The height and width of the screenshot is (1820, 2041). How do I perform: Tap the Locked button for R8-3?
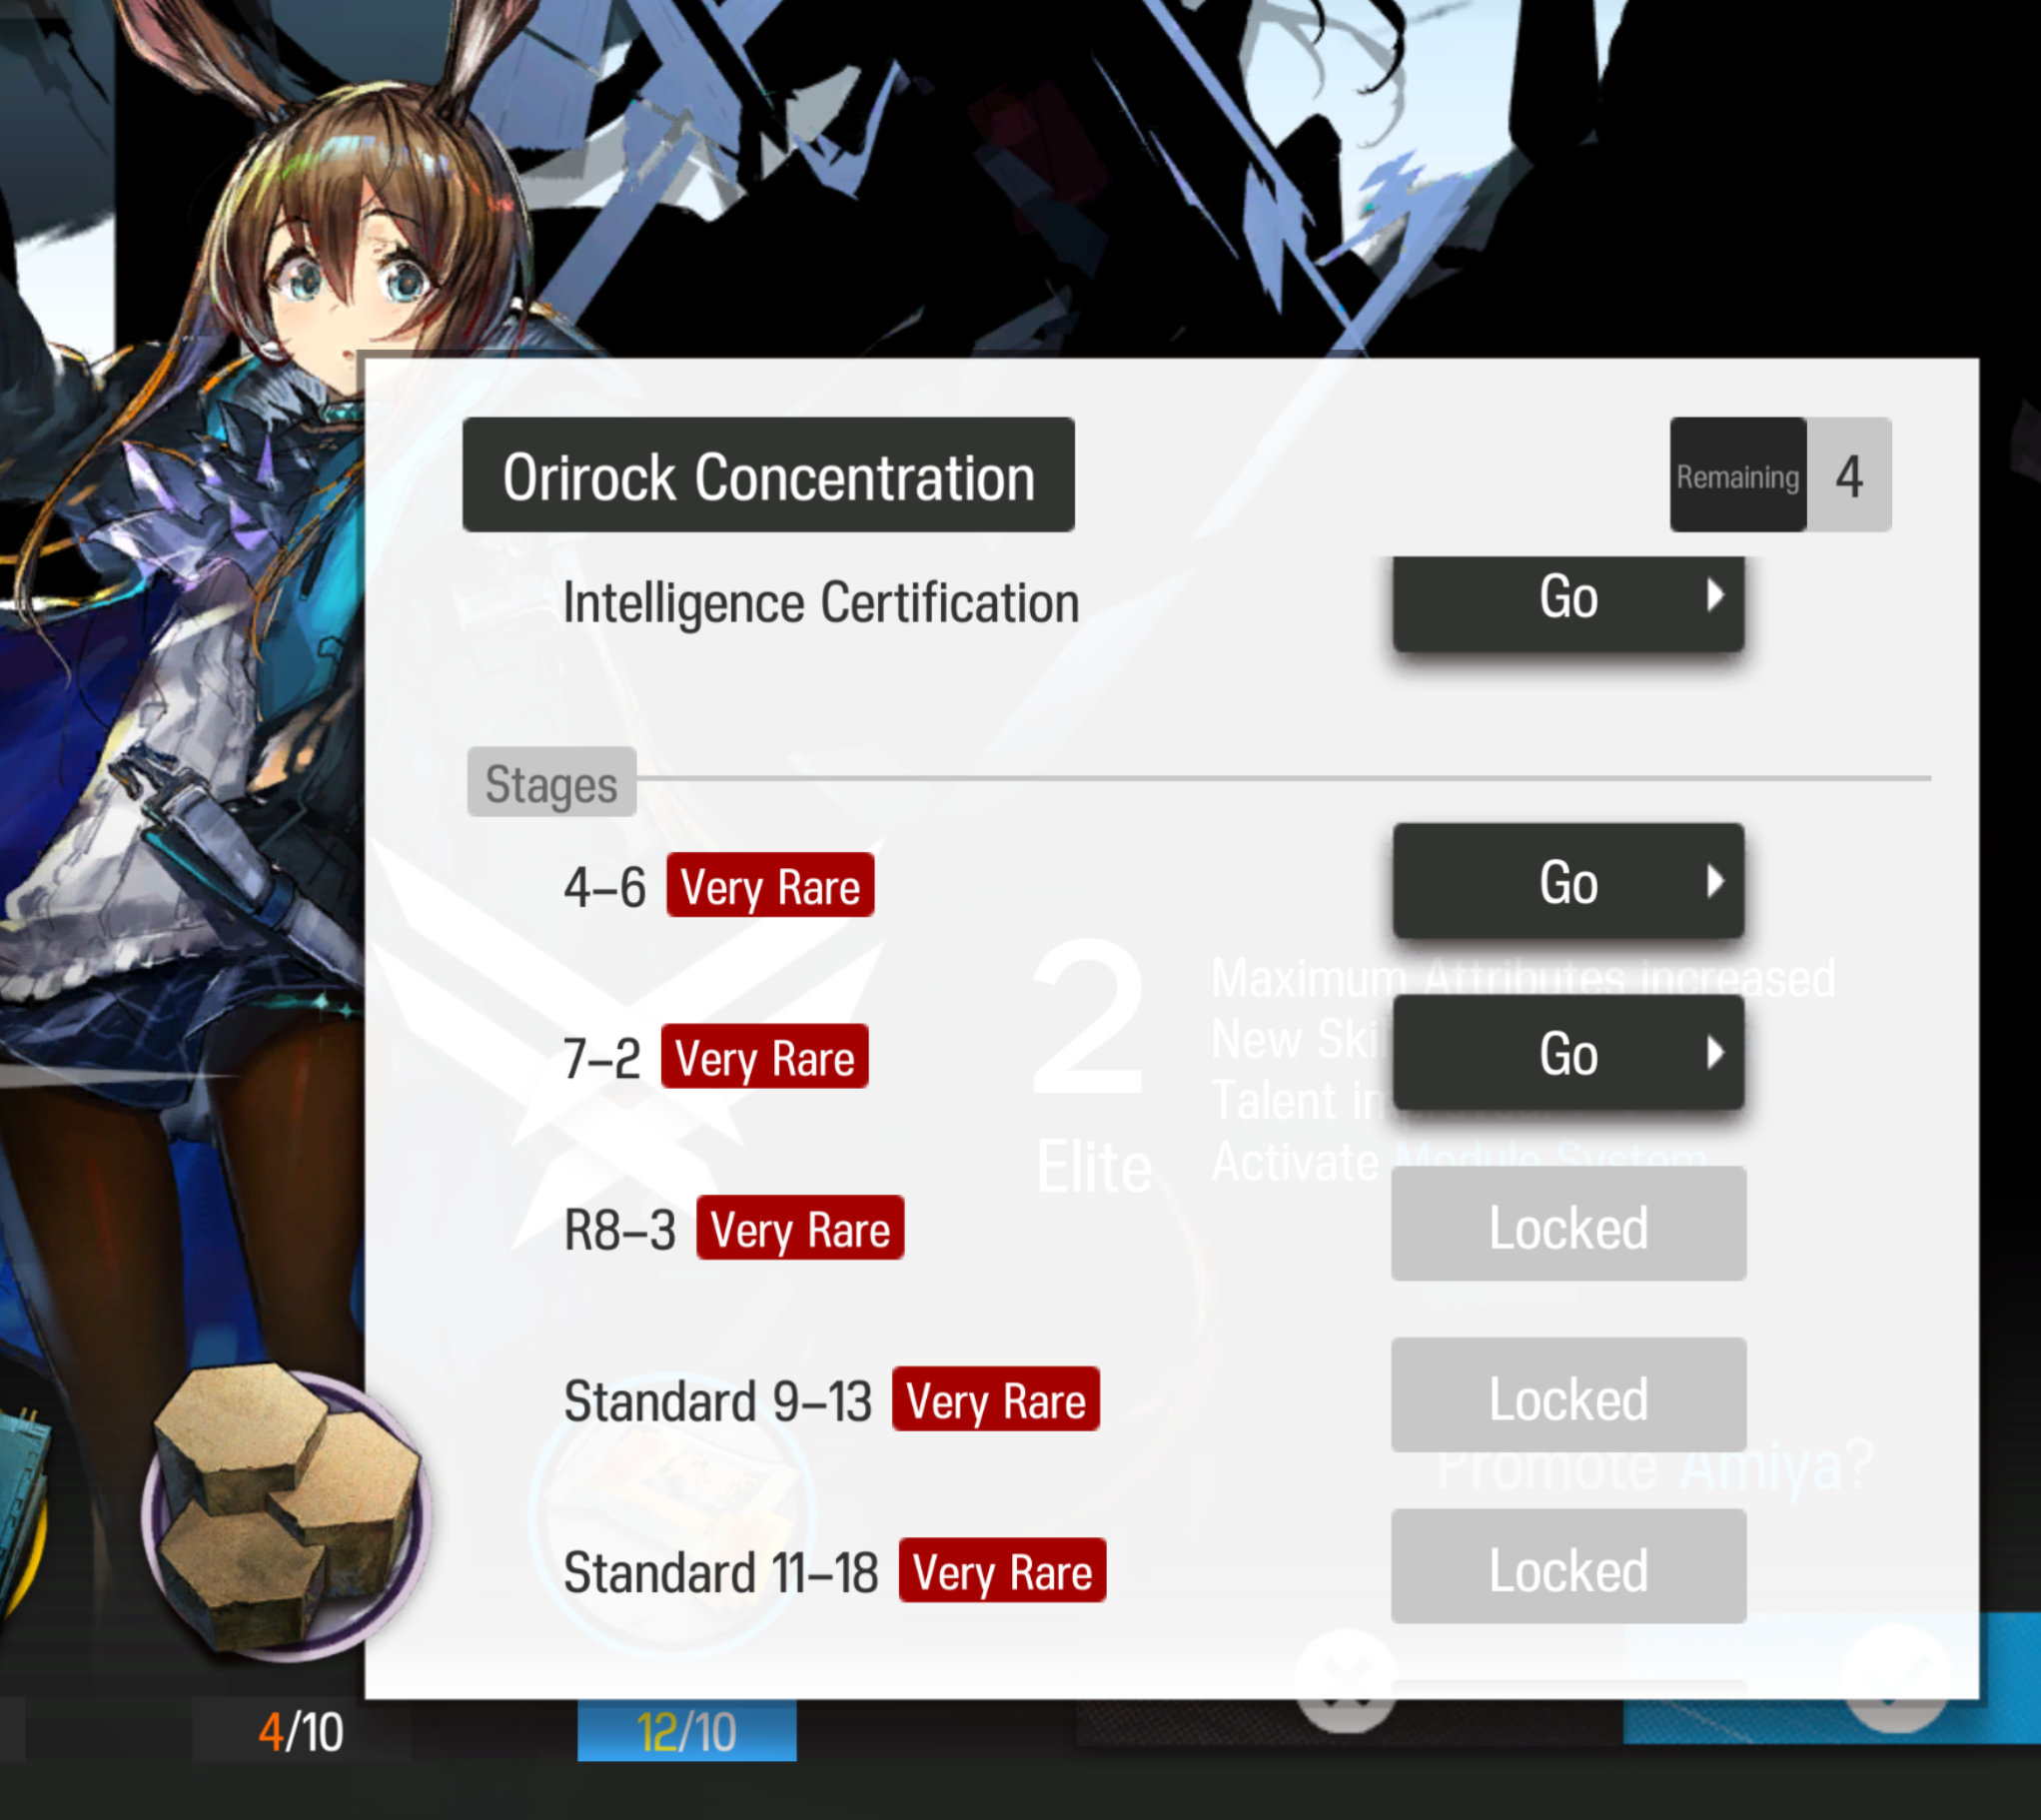click(1568, 1224)
